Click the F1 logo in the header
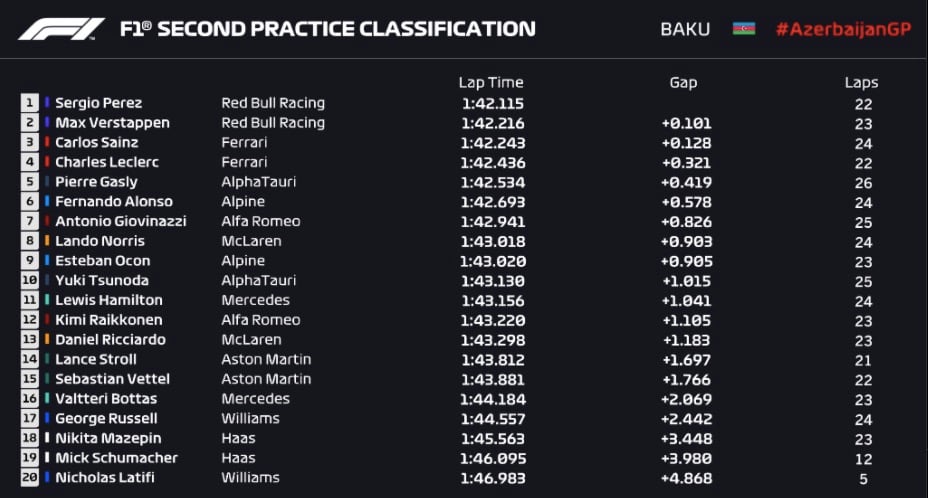The image size is (928, 498). coord(61,29)
